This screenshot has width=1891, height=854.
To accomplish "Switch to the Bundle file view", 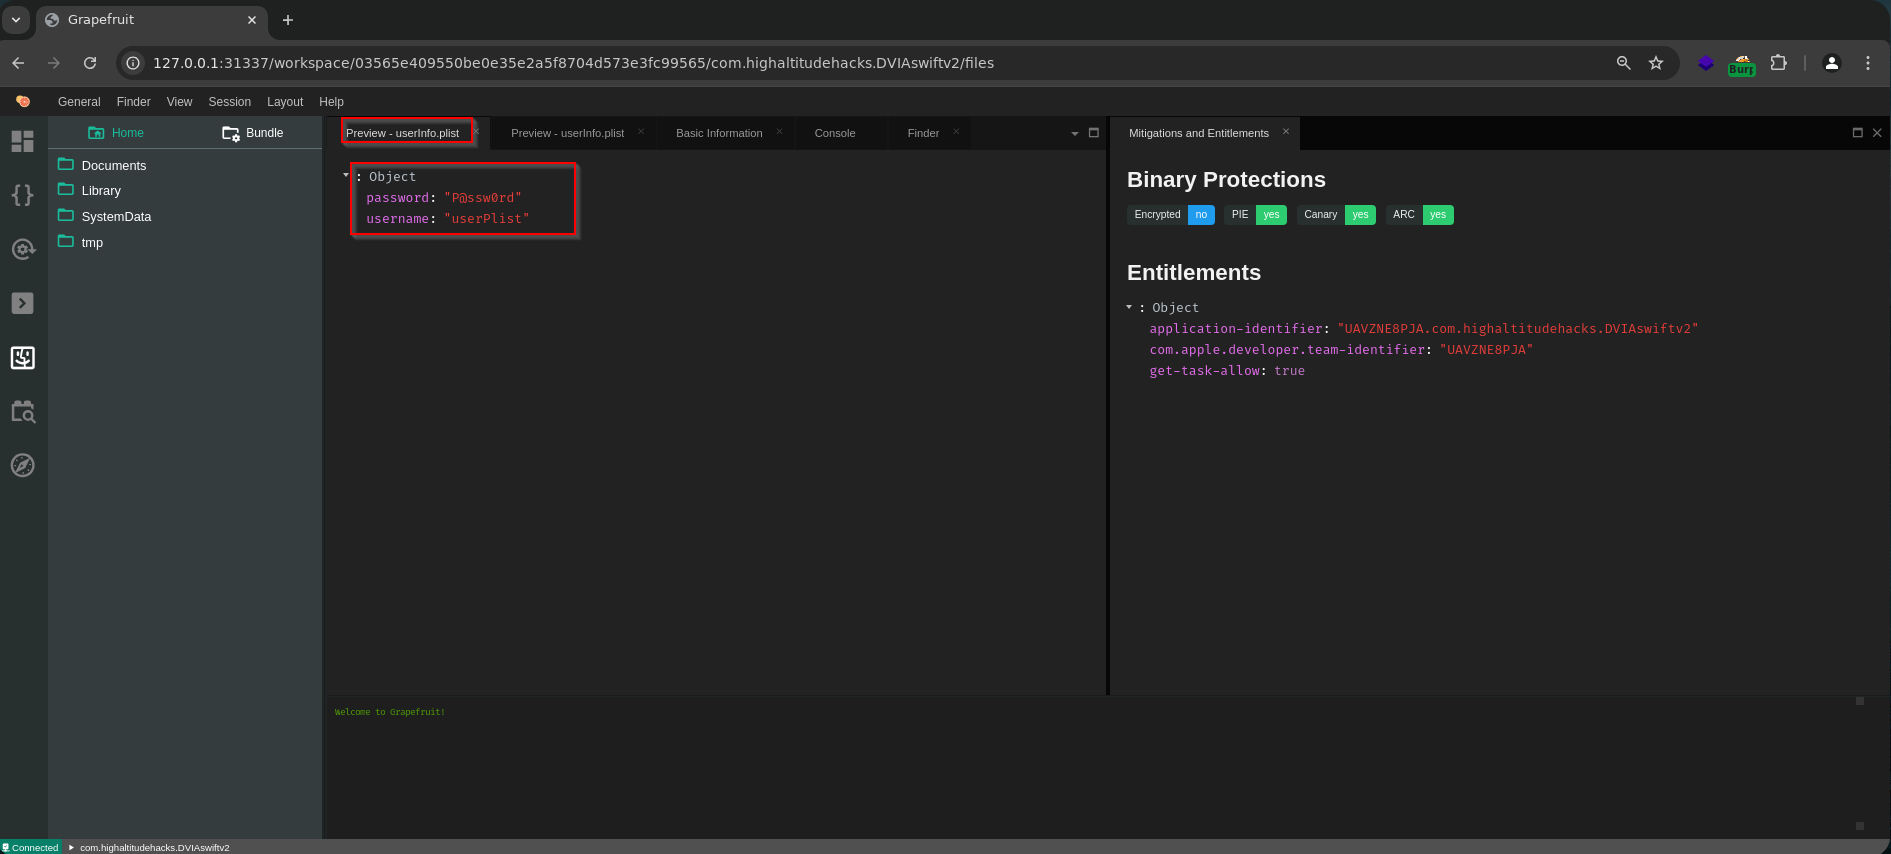I will [252, 133].
